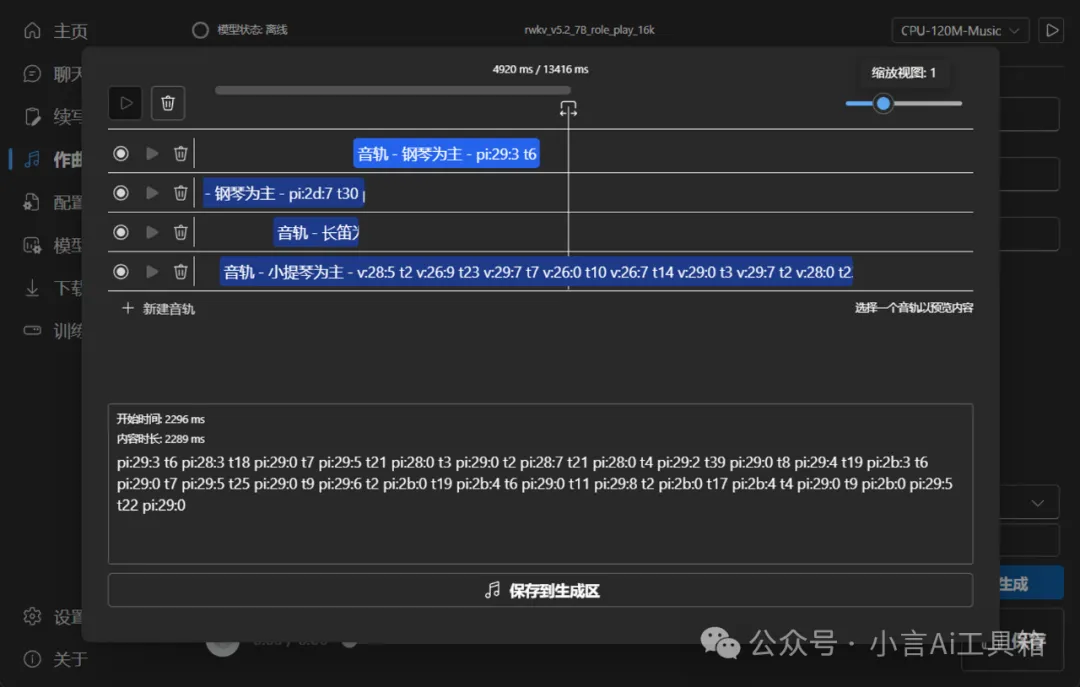Play the 小提琴为主 track

pos(152,272)
